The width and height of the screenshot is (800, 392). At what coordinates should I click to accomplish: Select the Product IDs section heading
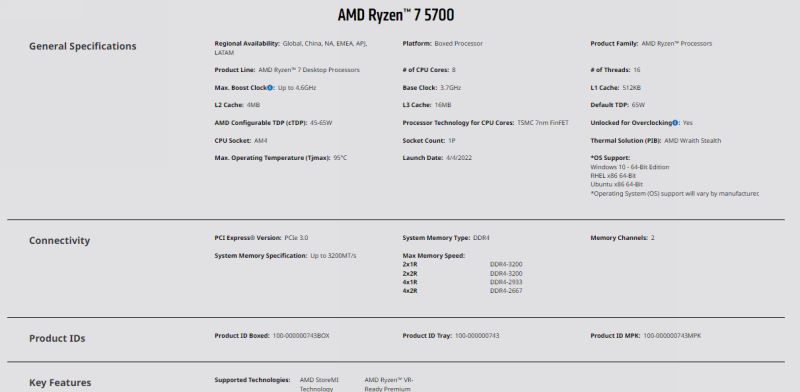(57, 338)
